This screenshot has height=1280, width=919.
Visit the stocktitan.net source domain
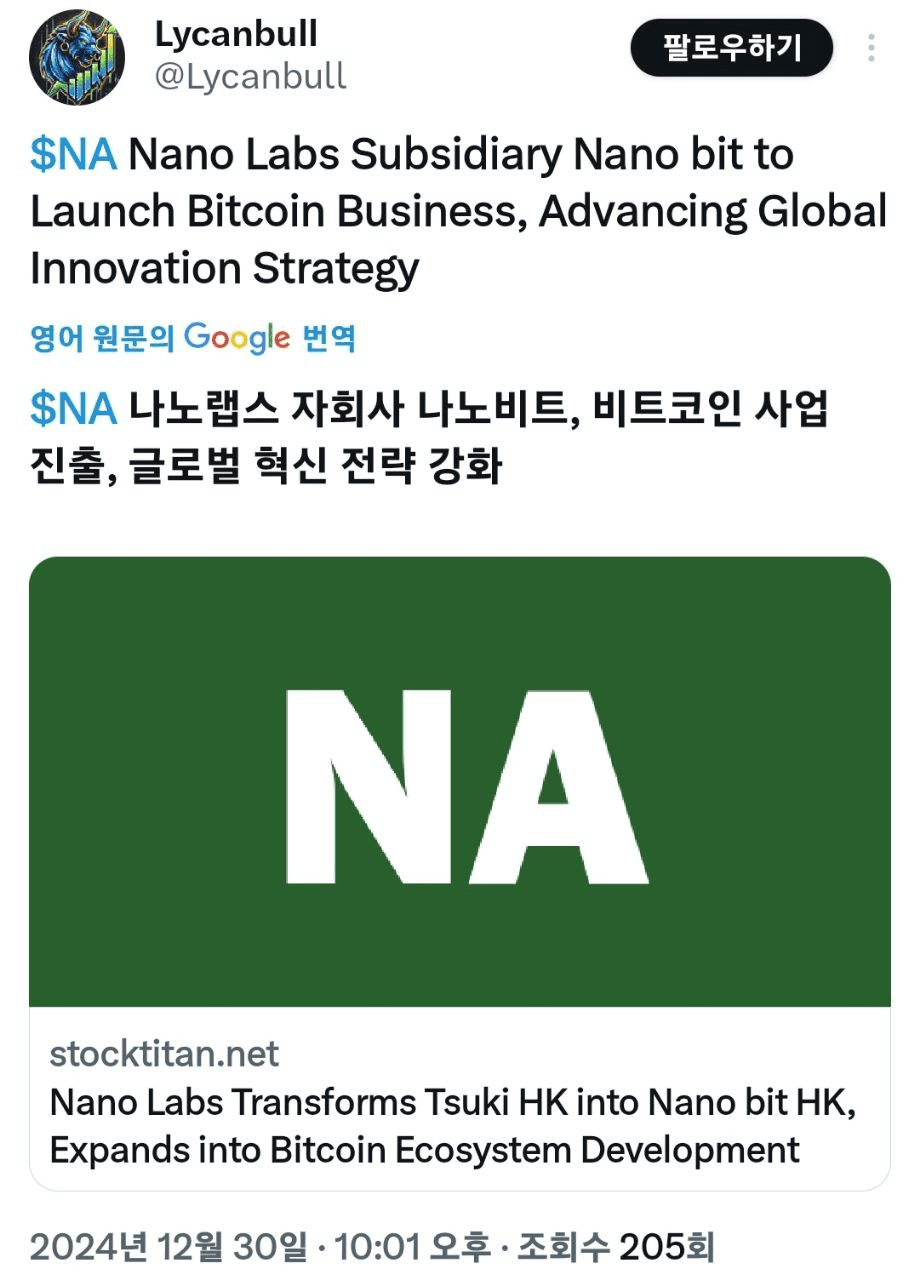[x=164, y=1054]
